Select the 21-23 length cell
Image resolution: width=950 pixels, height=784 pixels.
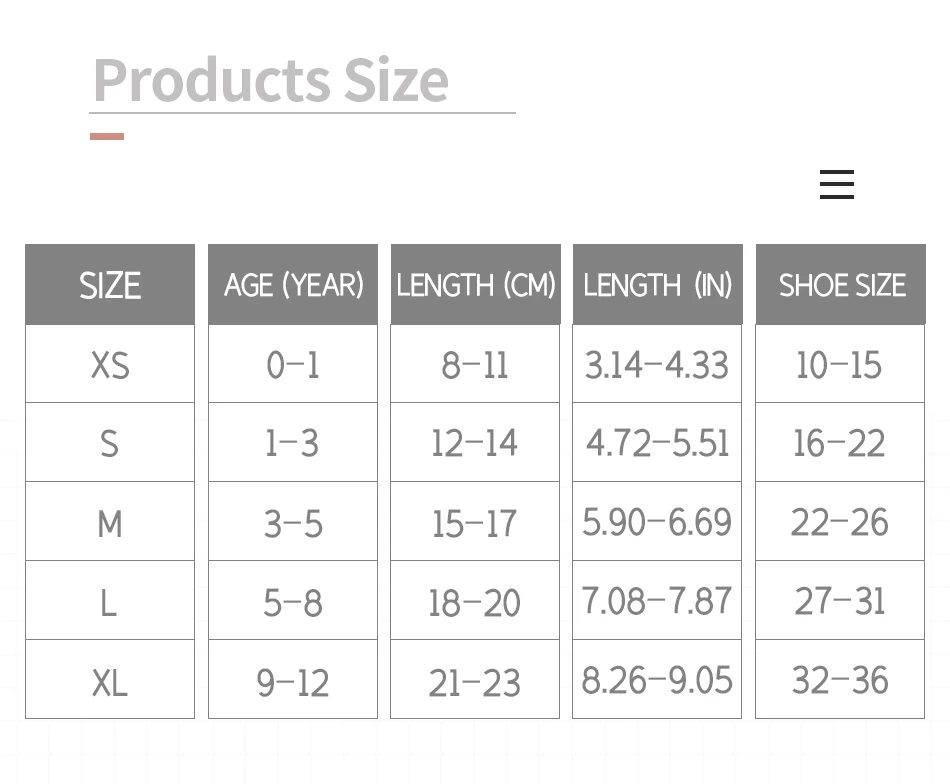click(x=475, y=681)
